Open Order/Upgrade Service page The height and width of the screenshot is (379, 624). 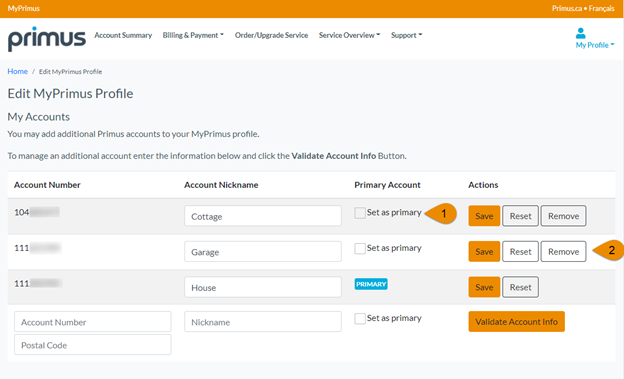[271, 35]
